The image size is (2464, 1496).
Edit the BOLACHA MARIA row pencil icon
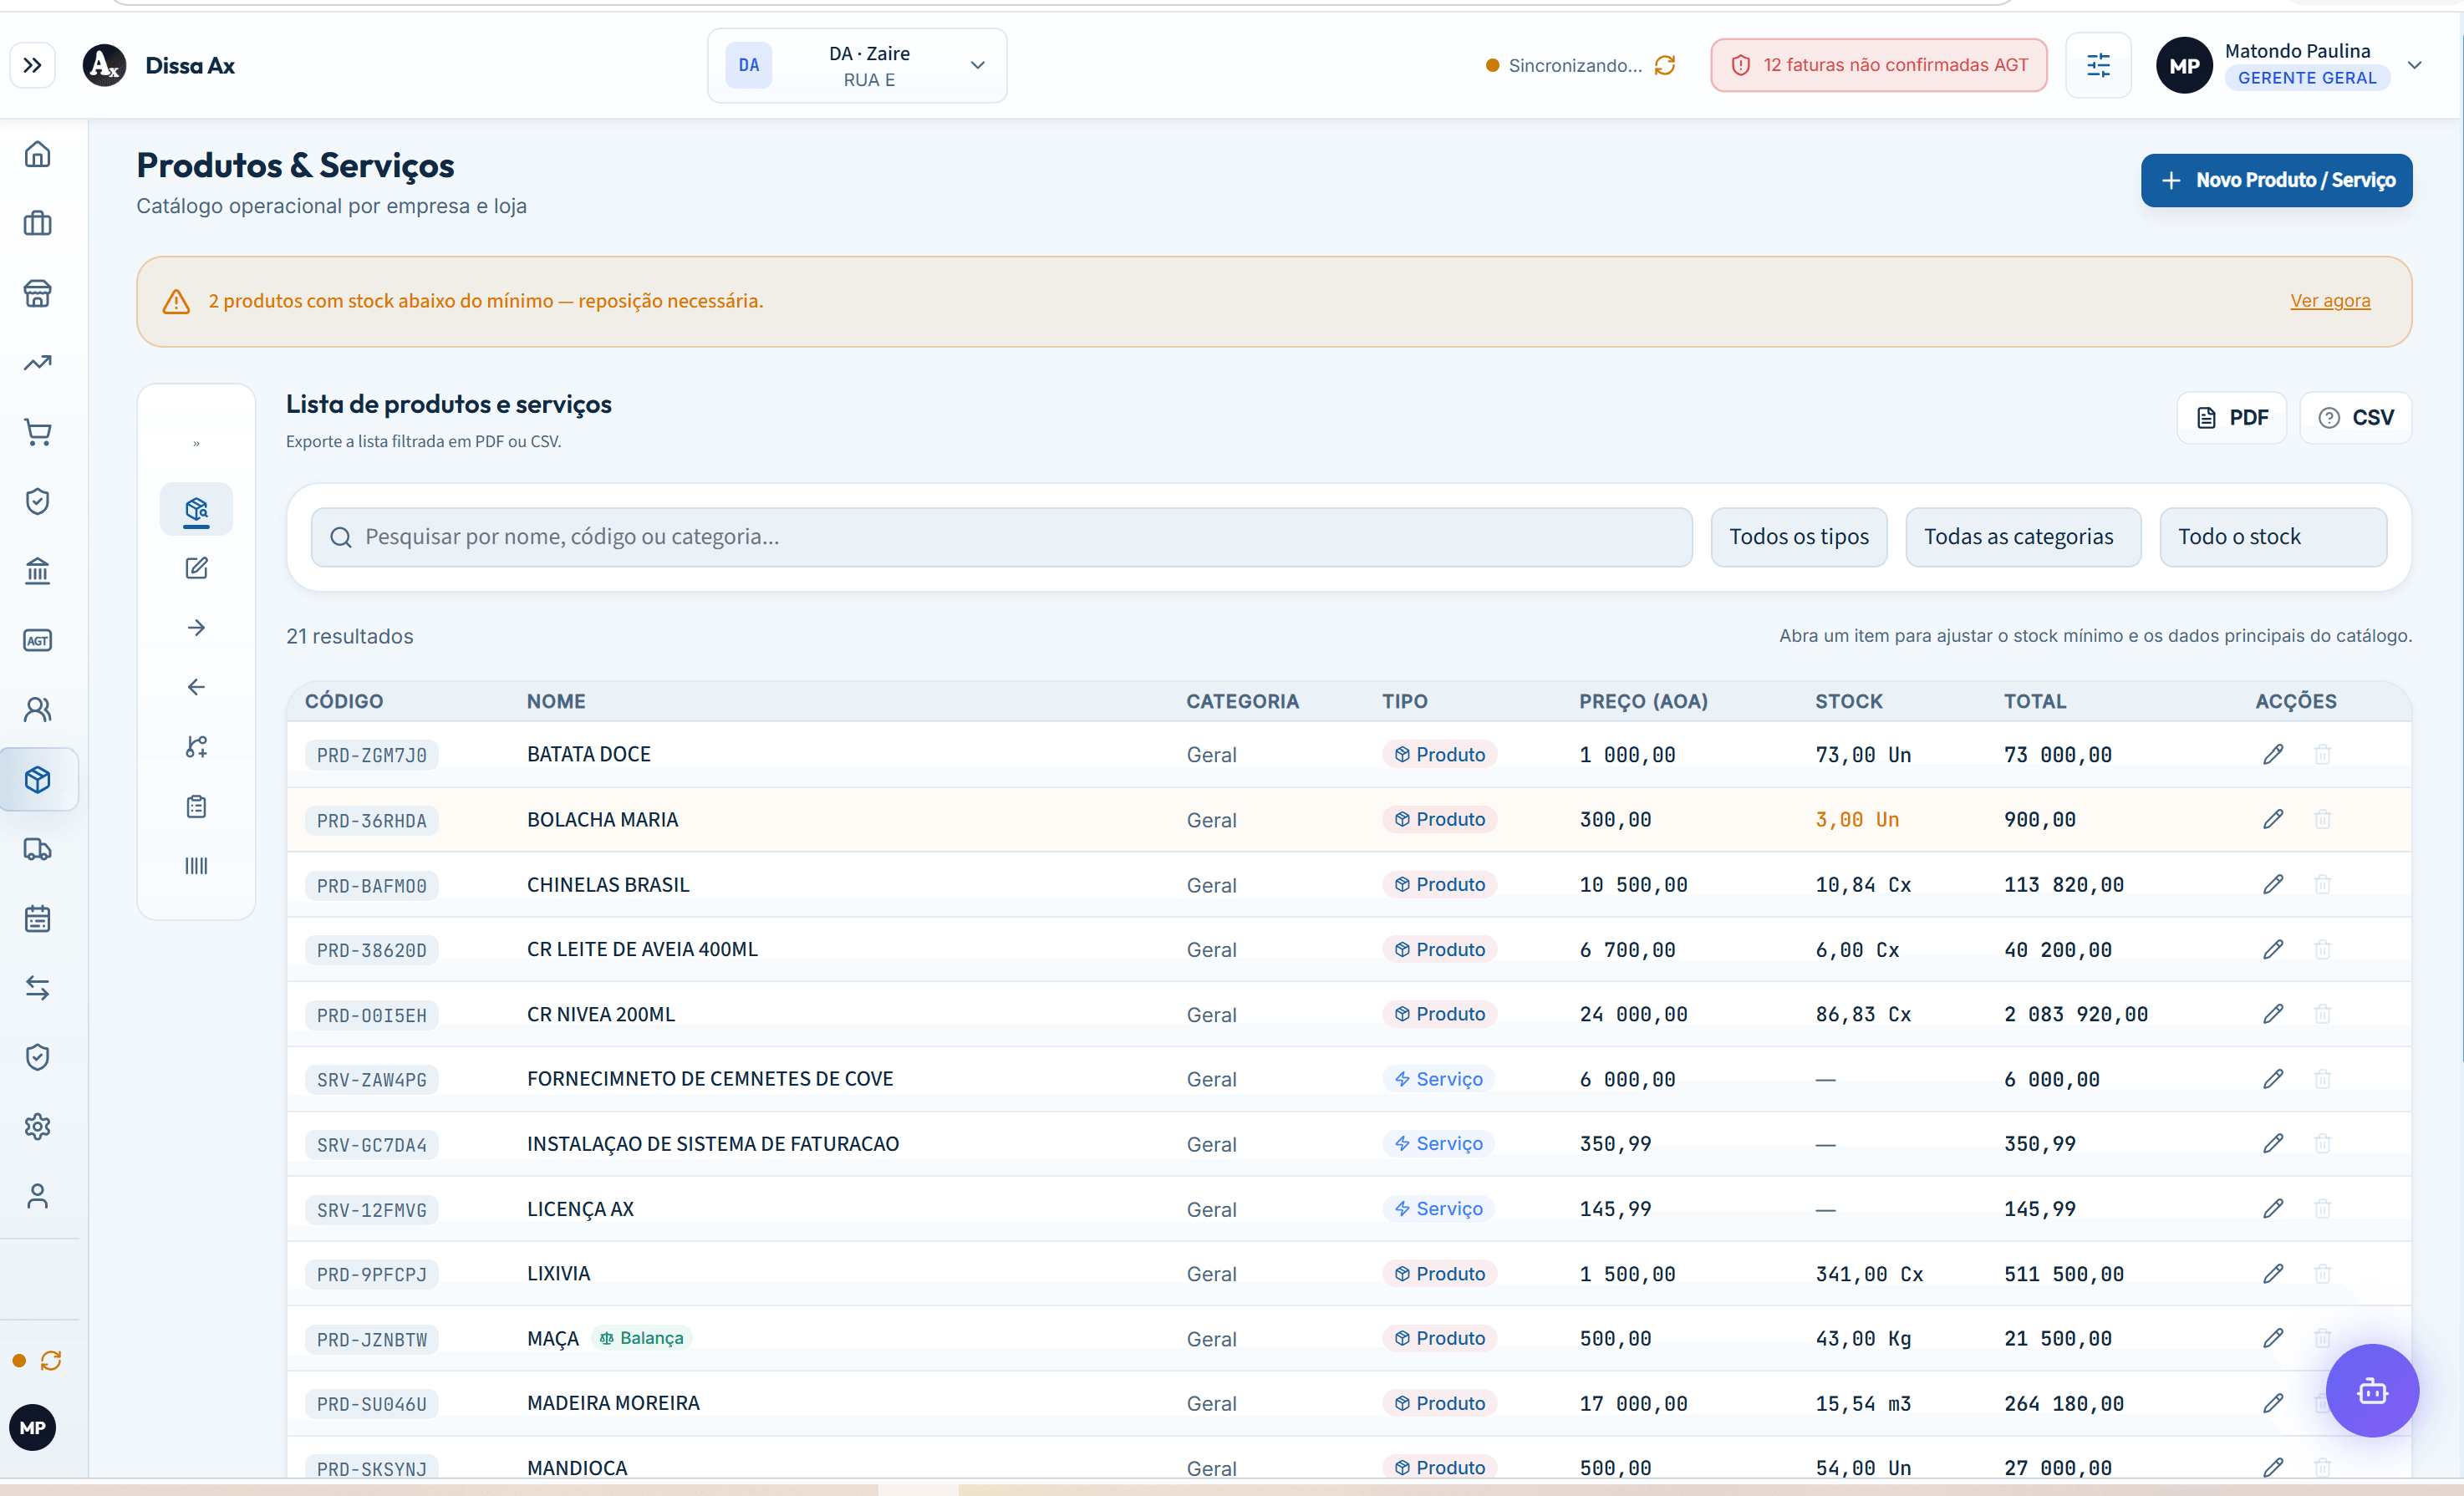pyautogui.click(x=2272, y=819)
